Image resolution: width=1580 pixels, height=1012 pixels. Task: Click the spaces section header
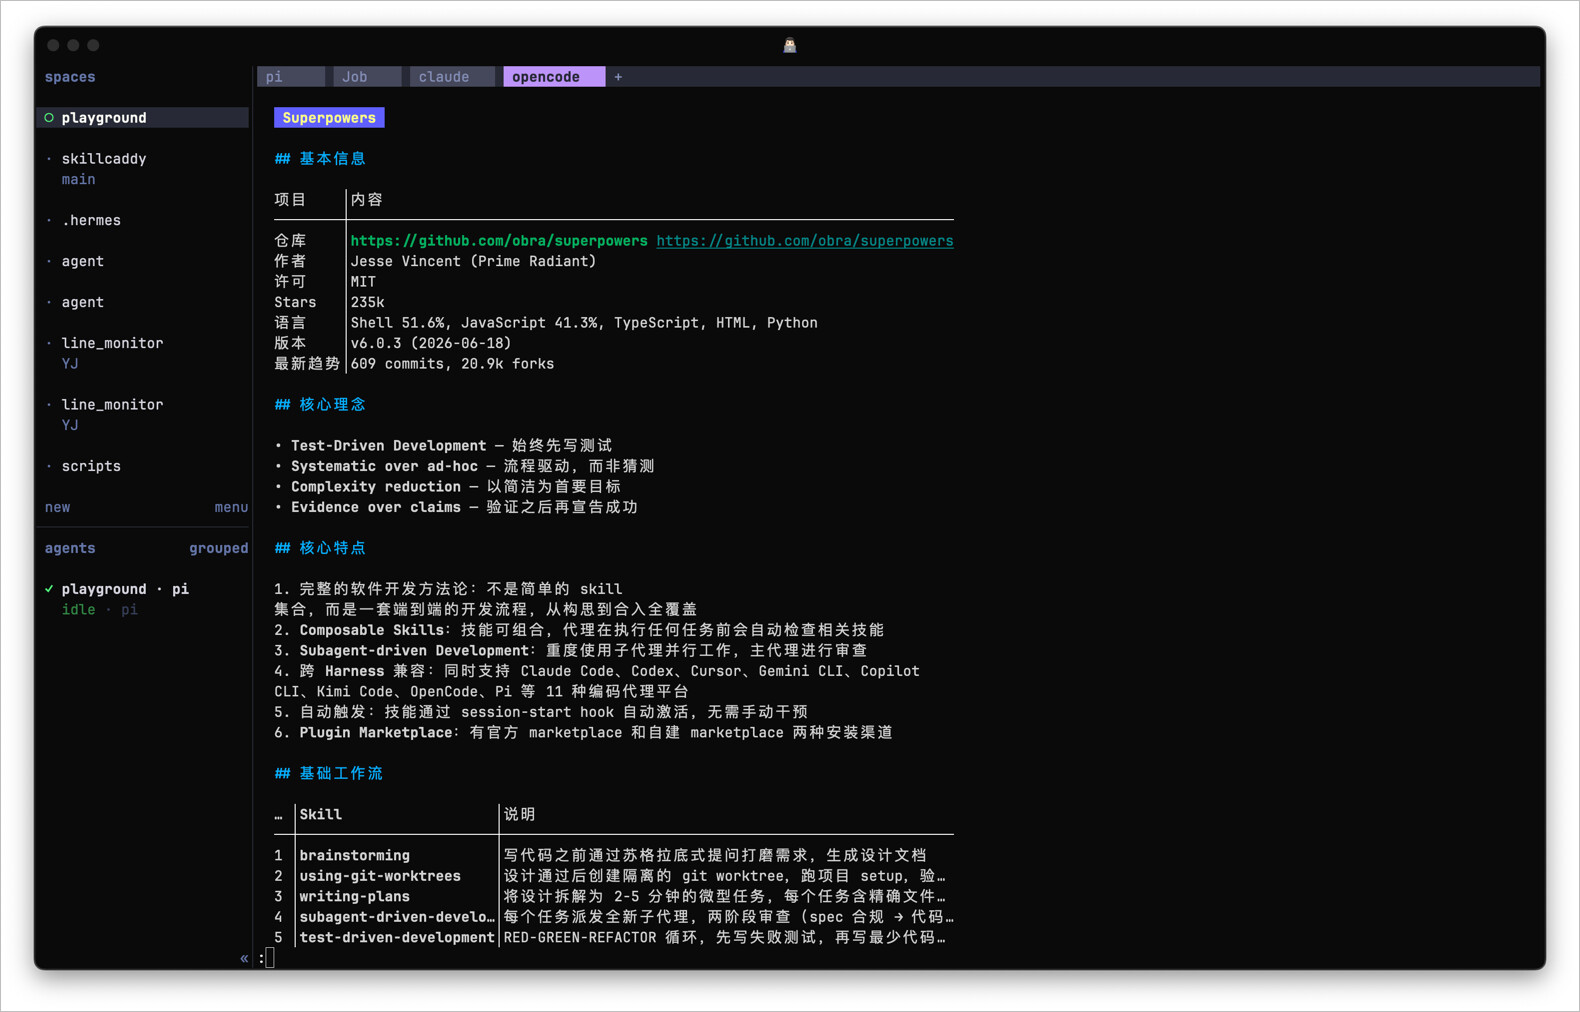click(70, 77)
